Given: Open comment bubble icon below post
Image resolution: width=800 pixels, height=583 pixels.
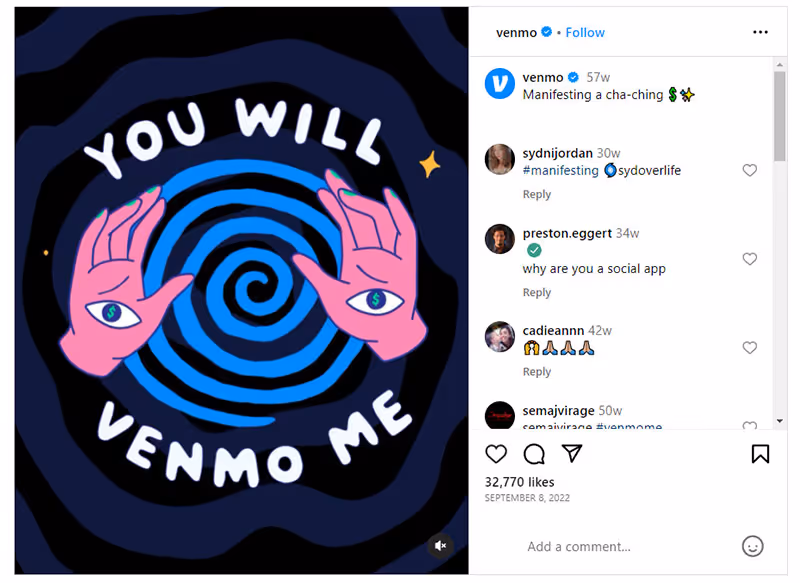Looking at the screenshot, I should 534,453.
